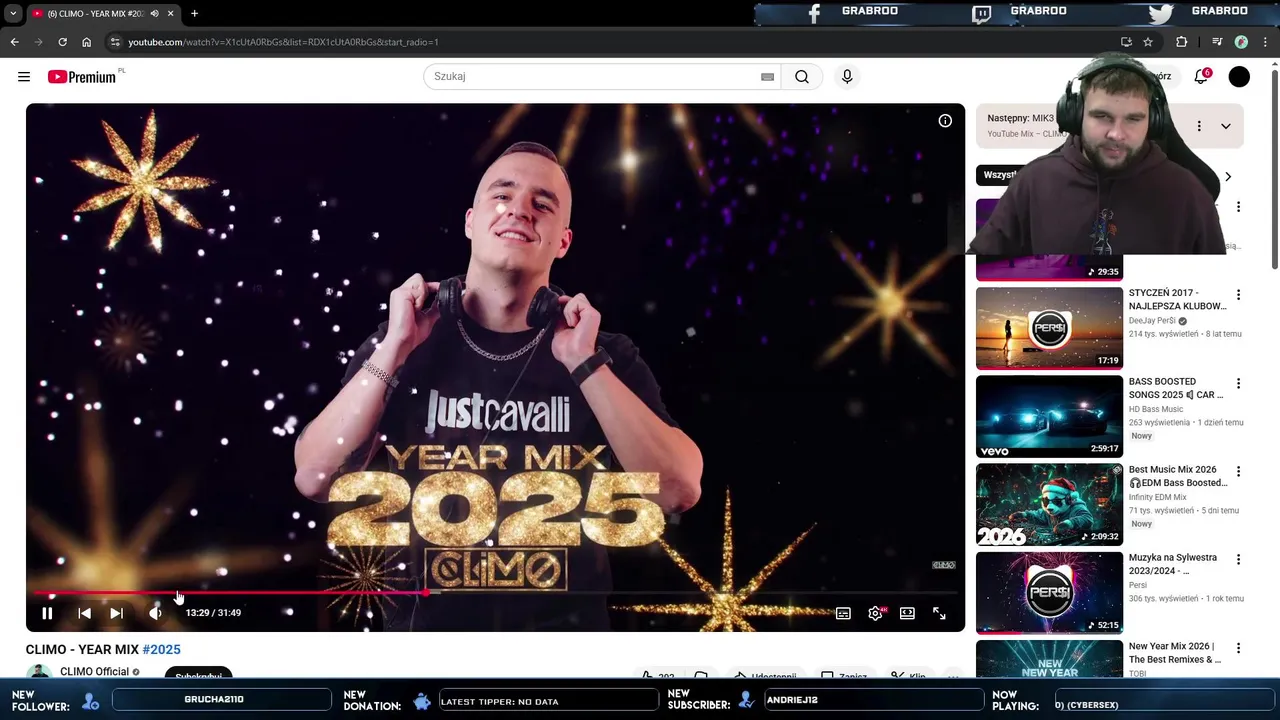This screenshot has width=1280, height=720.
Task: Open the media controls icon in the browser toolbar
Action: [x=1217, y=42]
